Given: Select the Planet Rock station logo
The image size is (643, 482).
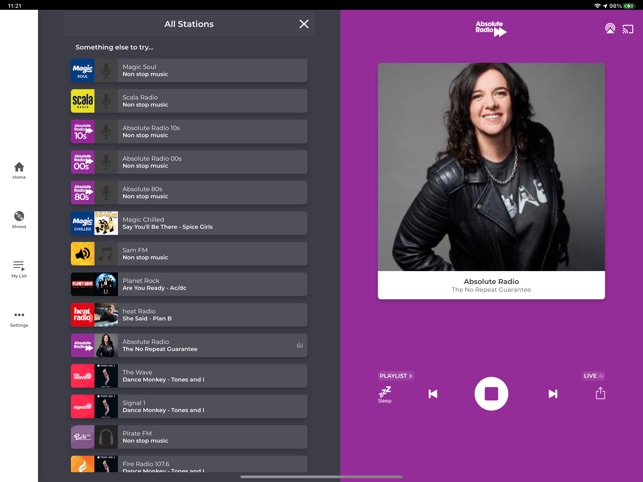Looking at the screenshot, I should tap(82, 284).
